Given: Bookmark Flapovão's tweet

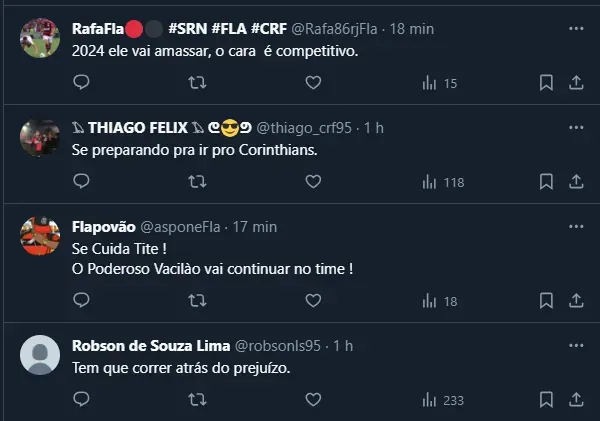Looking at the screenshot, I should 546,300.
